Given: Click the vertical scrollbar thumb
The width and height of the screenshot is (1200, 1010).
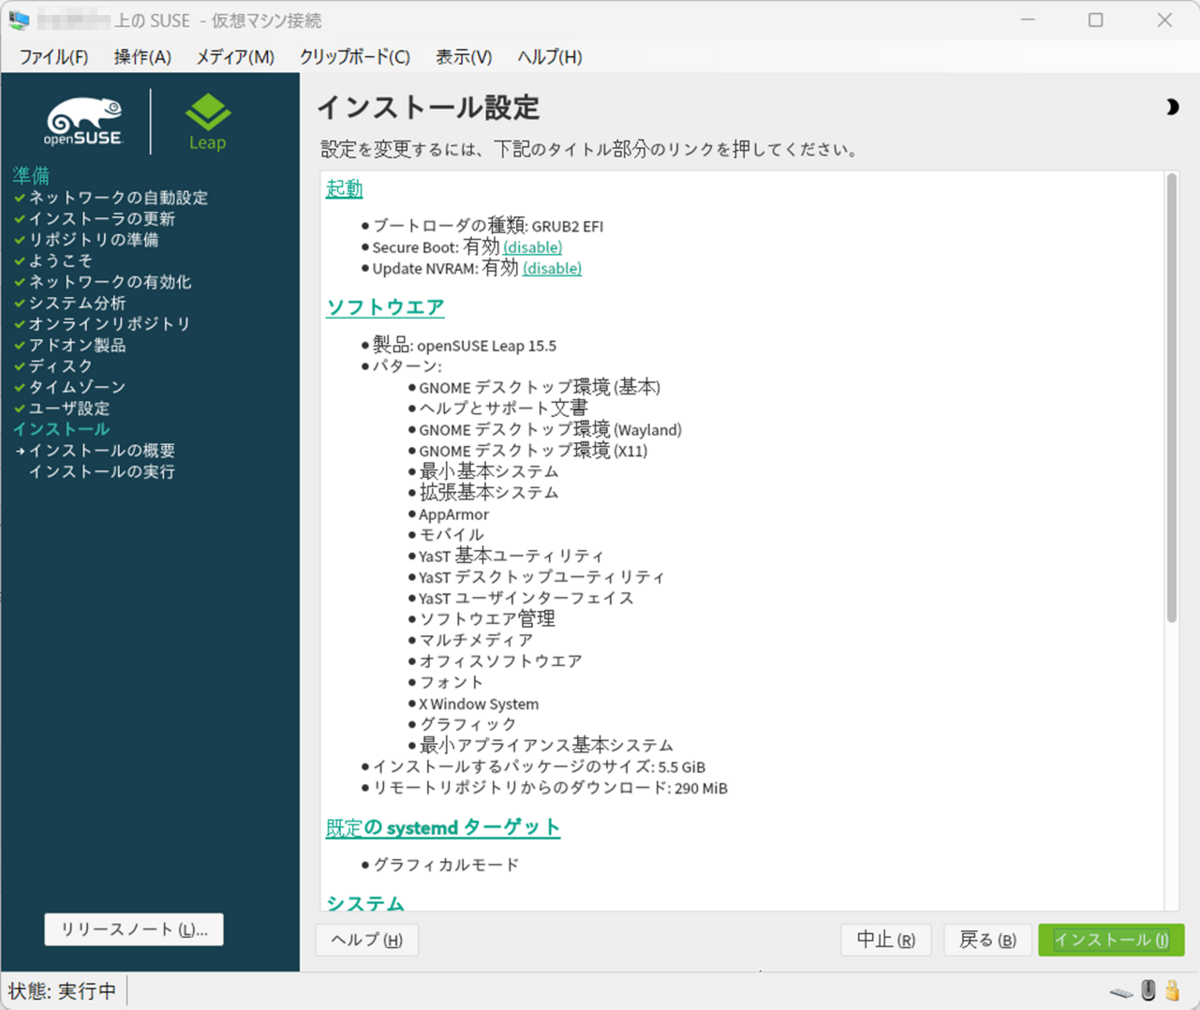Looking at the screenshot, I should pyautogui.click(x=1171, y=398).
